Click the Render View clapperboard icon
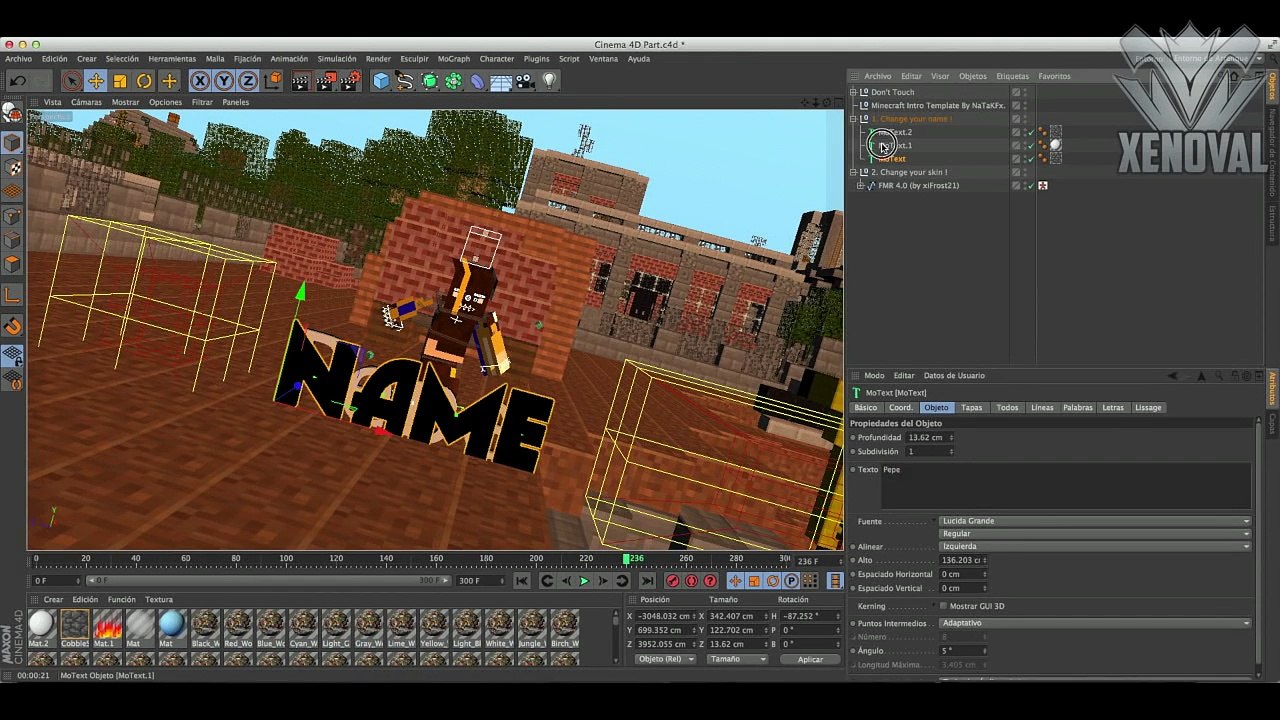 pos(300,81)
